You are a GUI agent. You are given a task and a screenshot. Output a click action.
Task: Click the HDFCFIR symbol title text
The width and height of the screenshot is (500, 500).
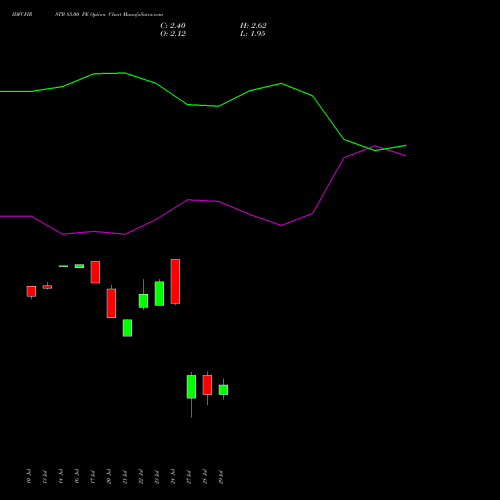tap(22, 15)
